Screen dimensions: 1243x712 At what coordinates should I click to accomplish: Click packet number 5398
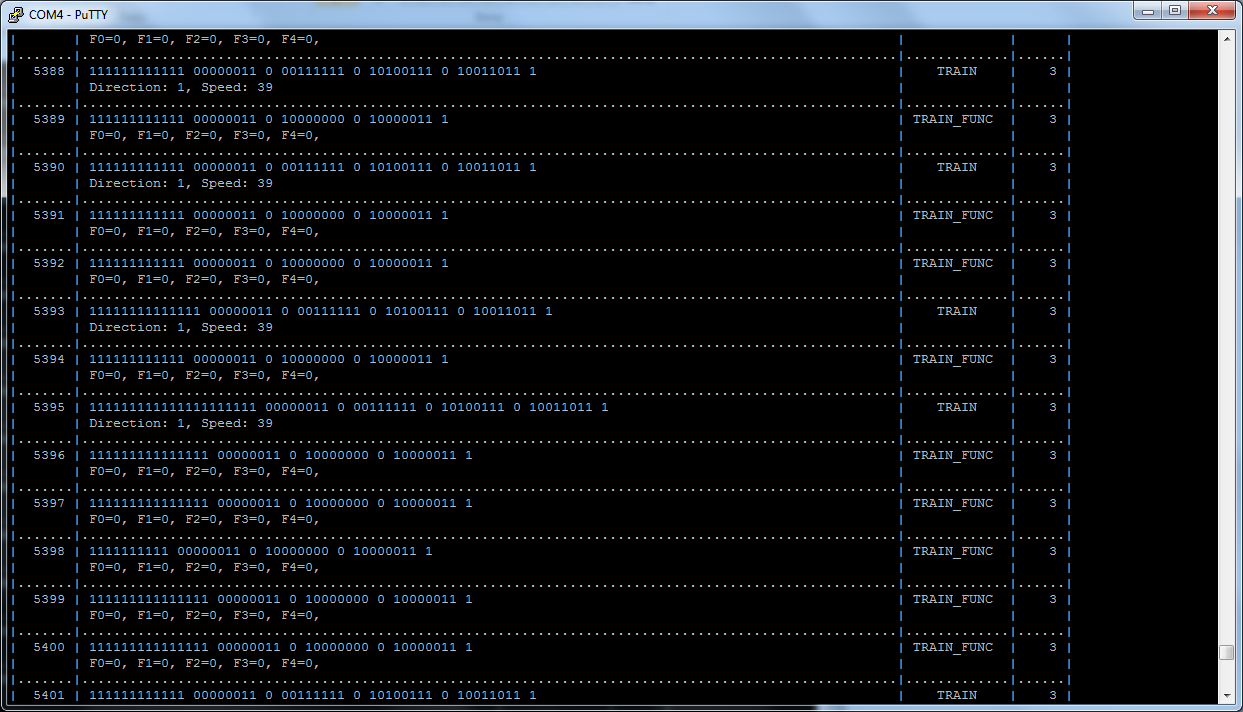point(49,552)
